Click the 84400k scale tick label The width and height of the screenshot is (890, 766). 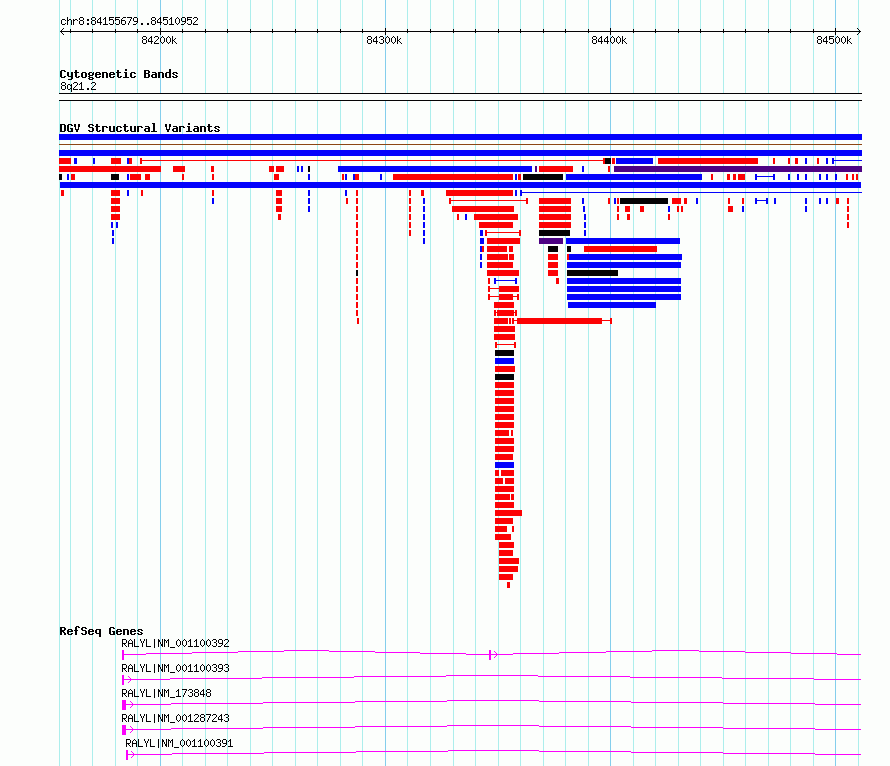(609, 40)
